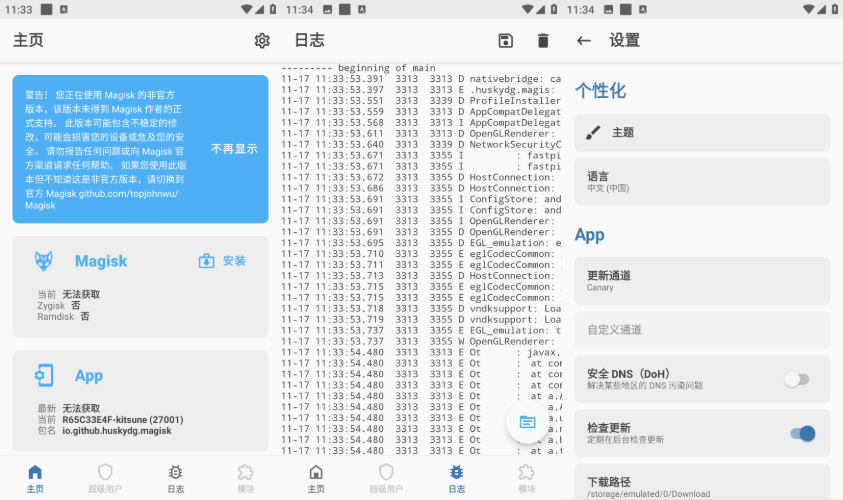Click the ProfileInstaller log entry

coord(421,101)
